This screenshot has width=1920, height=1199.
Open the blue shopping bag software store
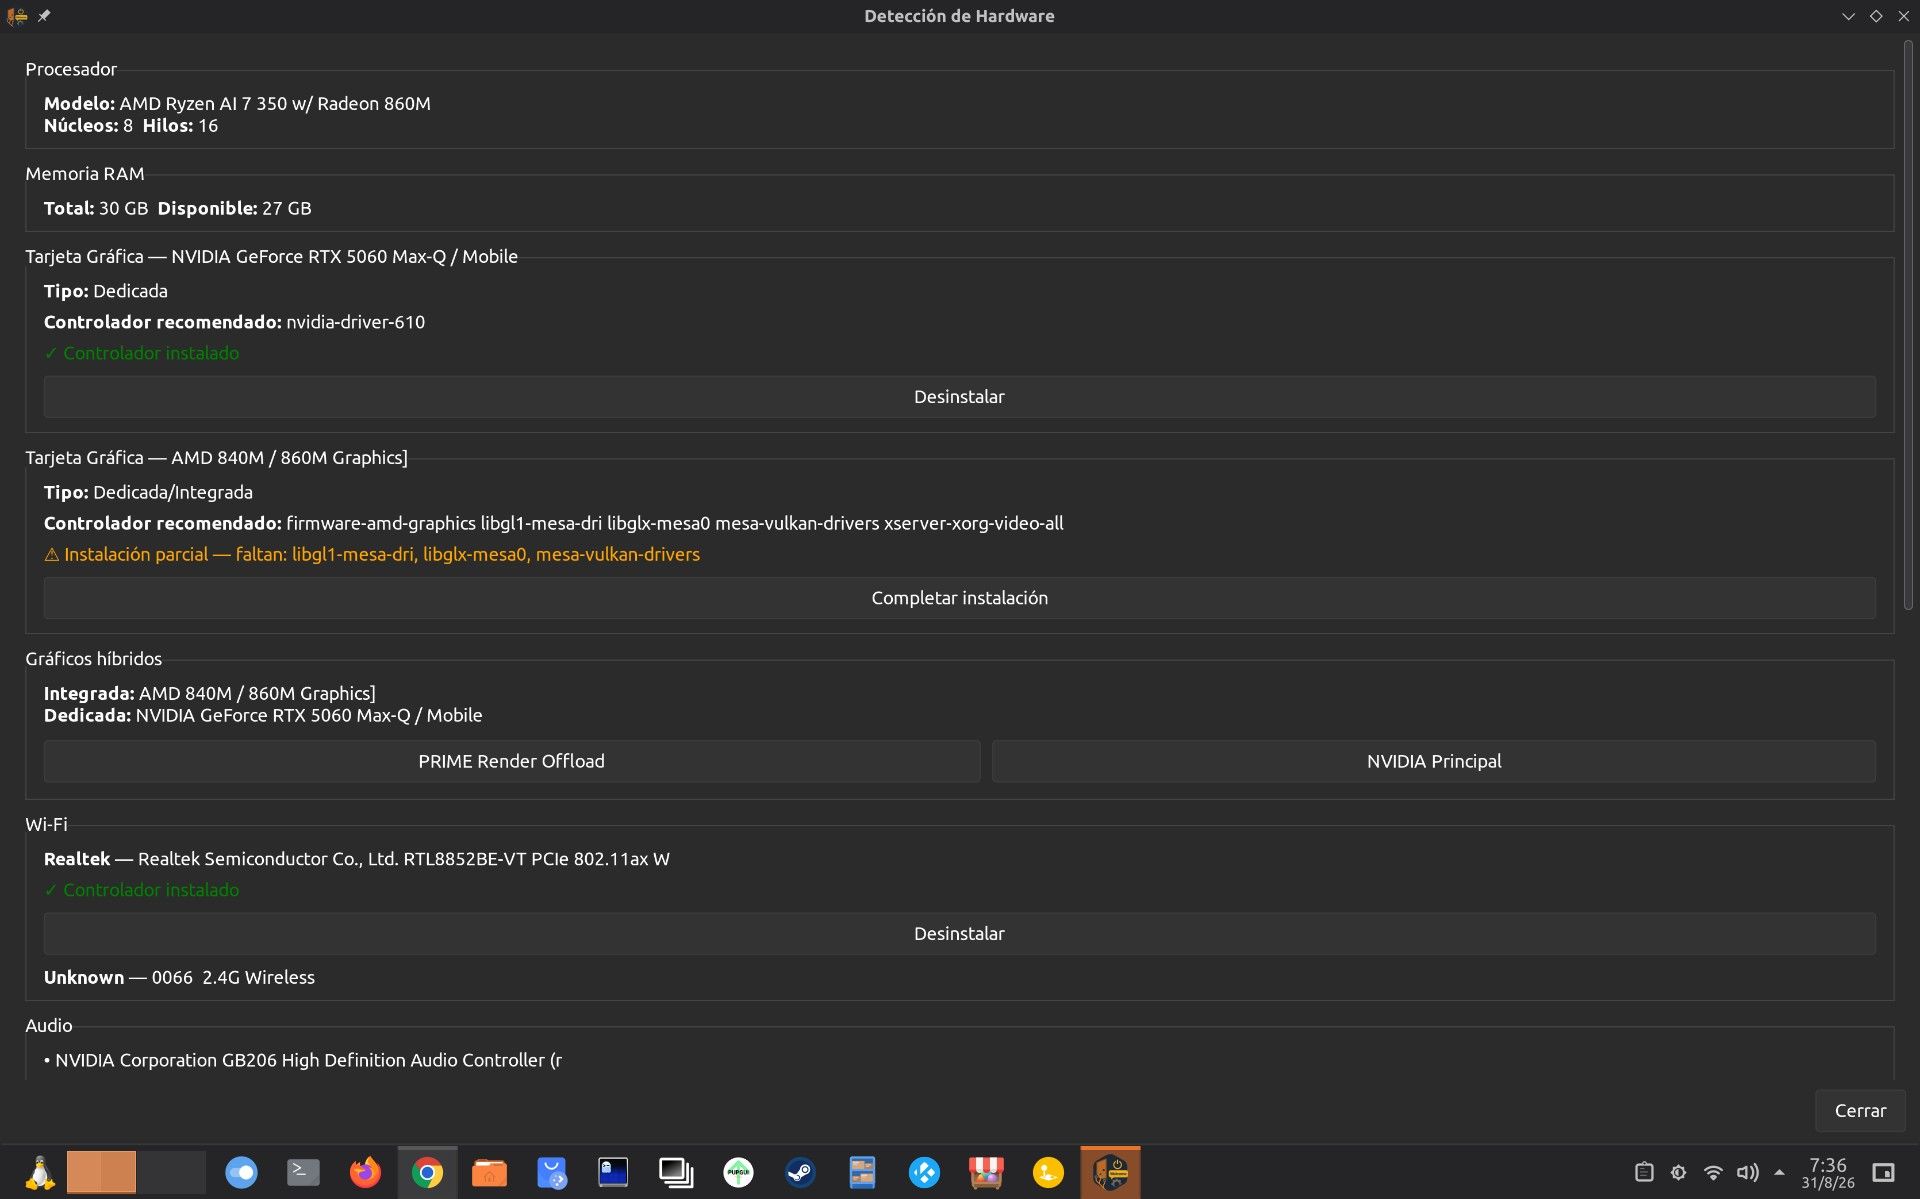pos(551,1172)
